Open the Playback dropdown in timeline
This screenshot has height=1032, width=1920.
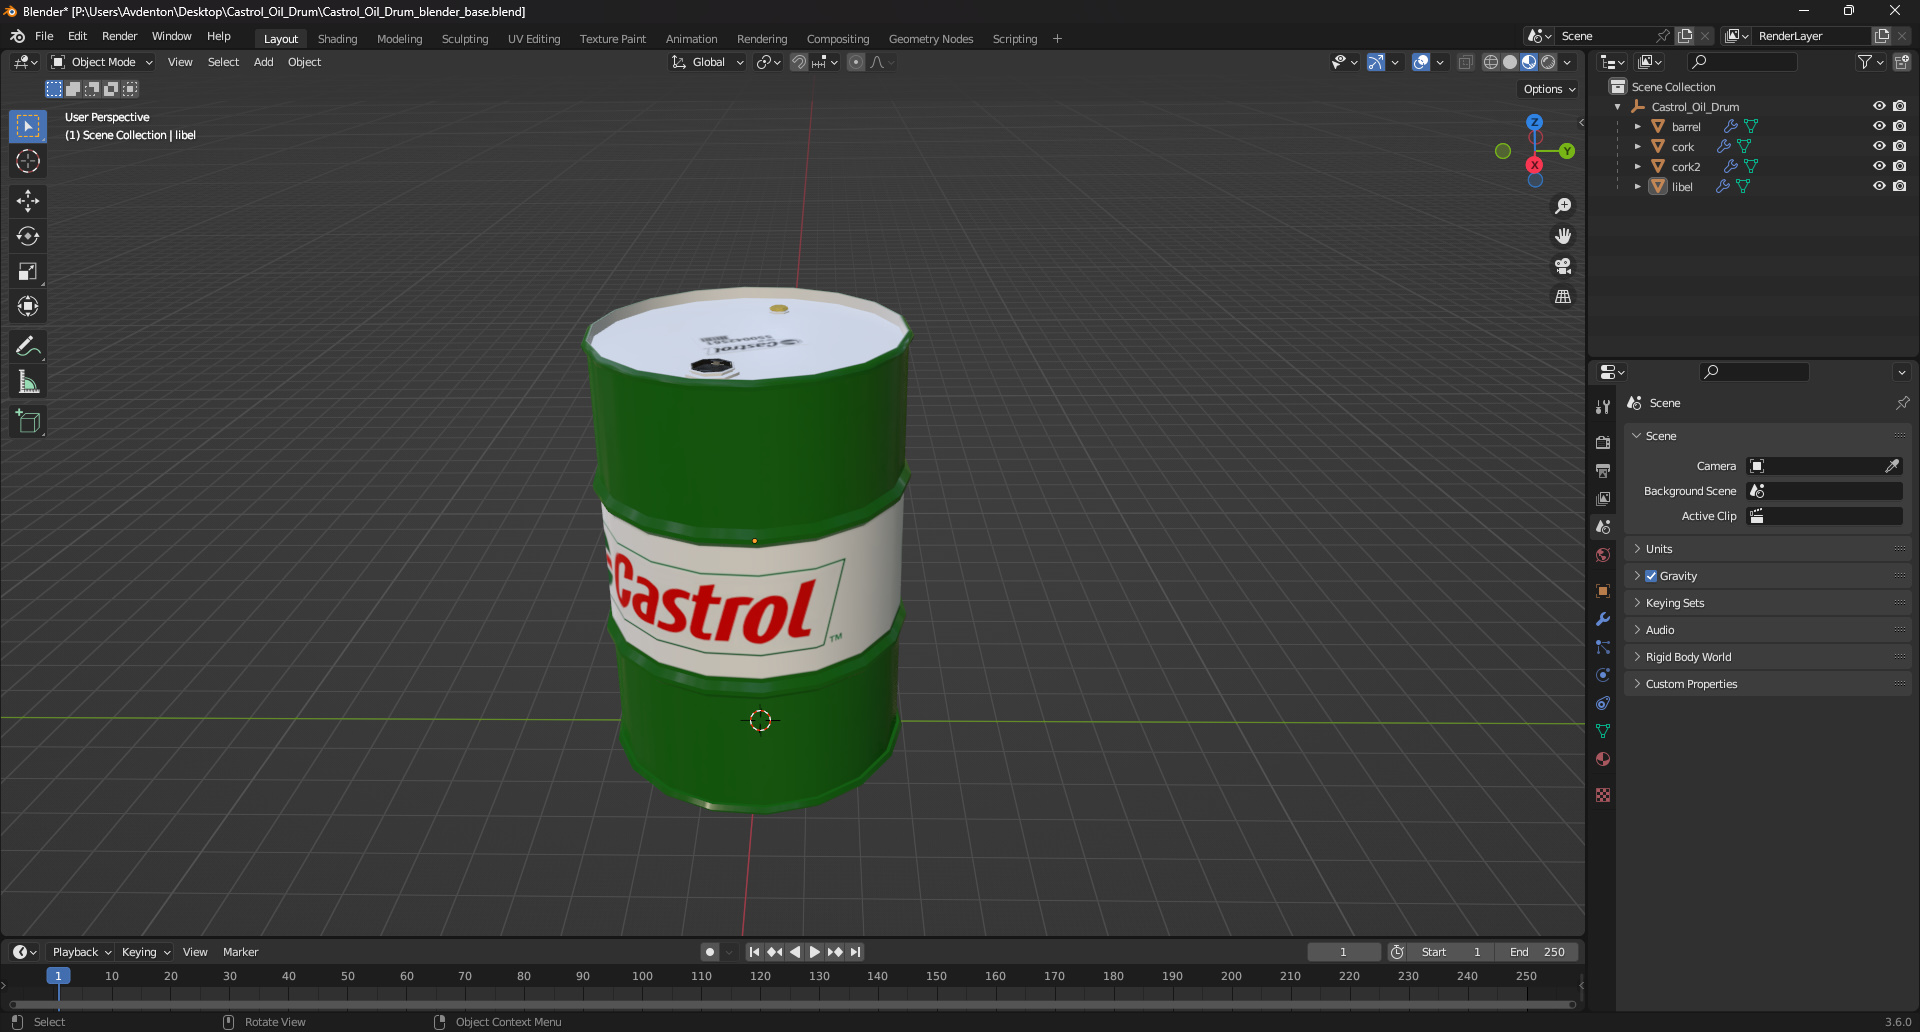click(x=81, y=952)
